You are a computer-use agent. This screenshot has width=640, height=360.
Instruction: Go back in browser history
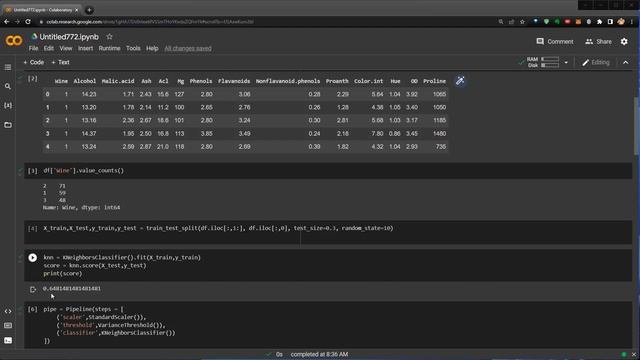7,22
